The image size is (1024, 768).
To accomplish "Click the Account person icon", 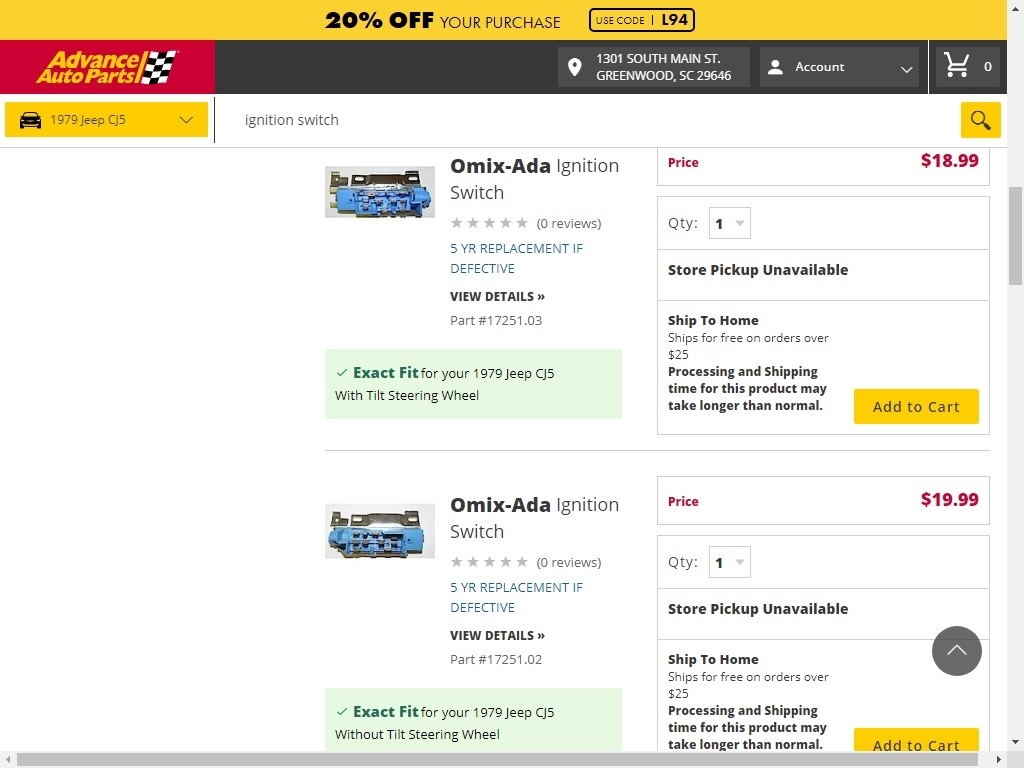I will (x=775, y=67).
